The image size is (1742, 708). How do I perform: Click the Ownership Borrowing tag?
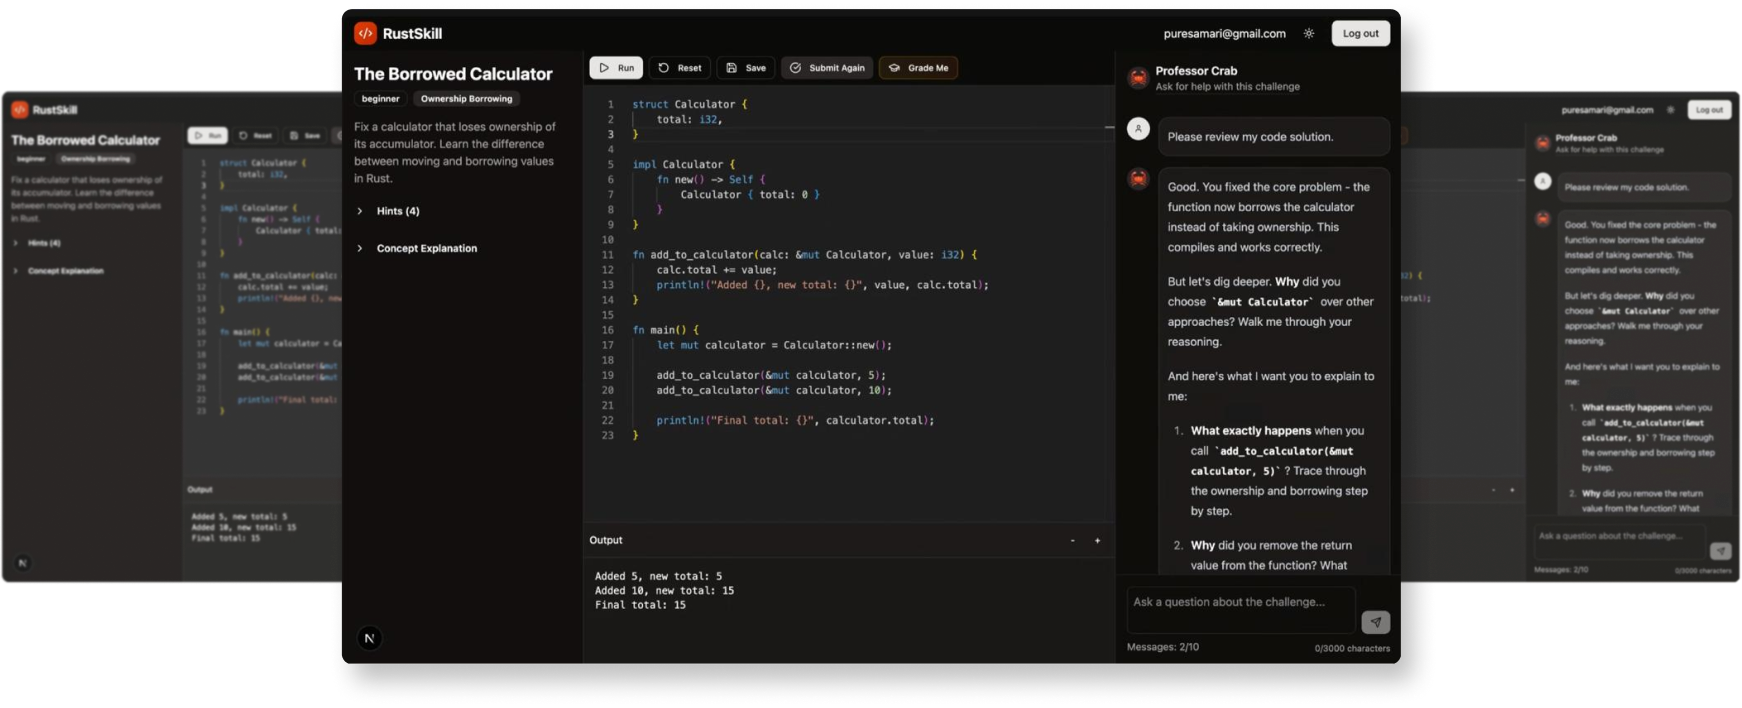pos(466,99)
